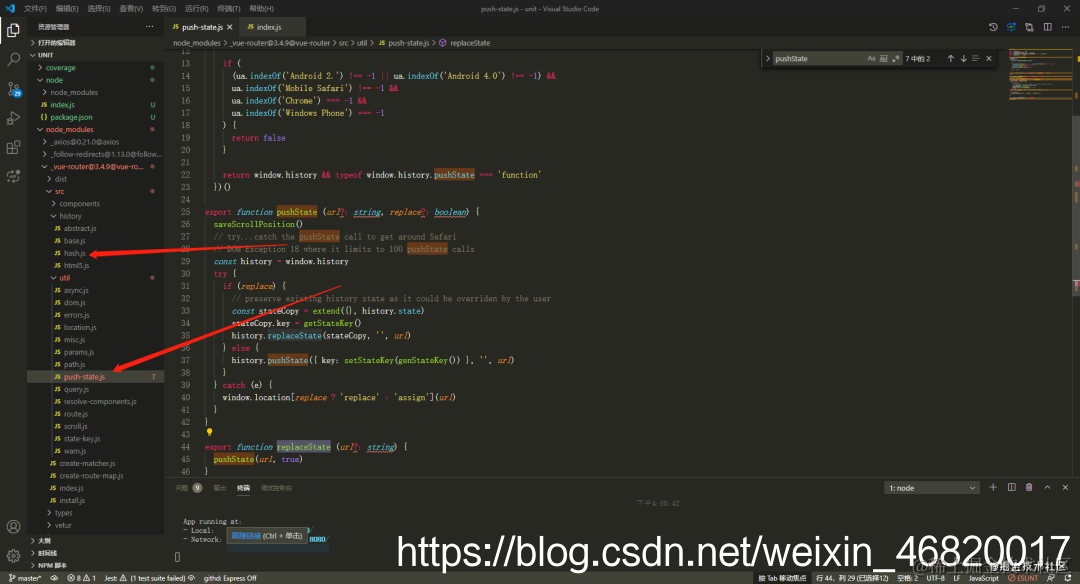This screenshot has width=1080, height=584.
Task: Open the Run and Debug view
Action: coord(13,118)
